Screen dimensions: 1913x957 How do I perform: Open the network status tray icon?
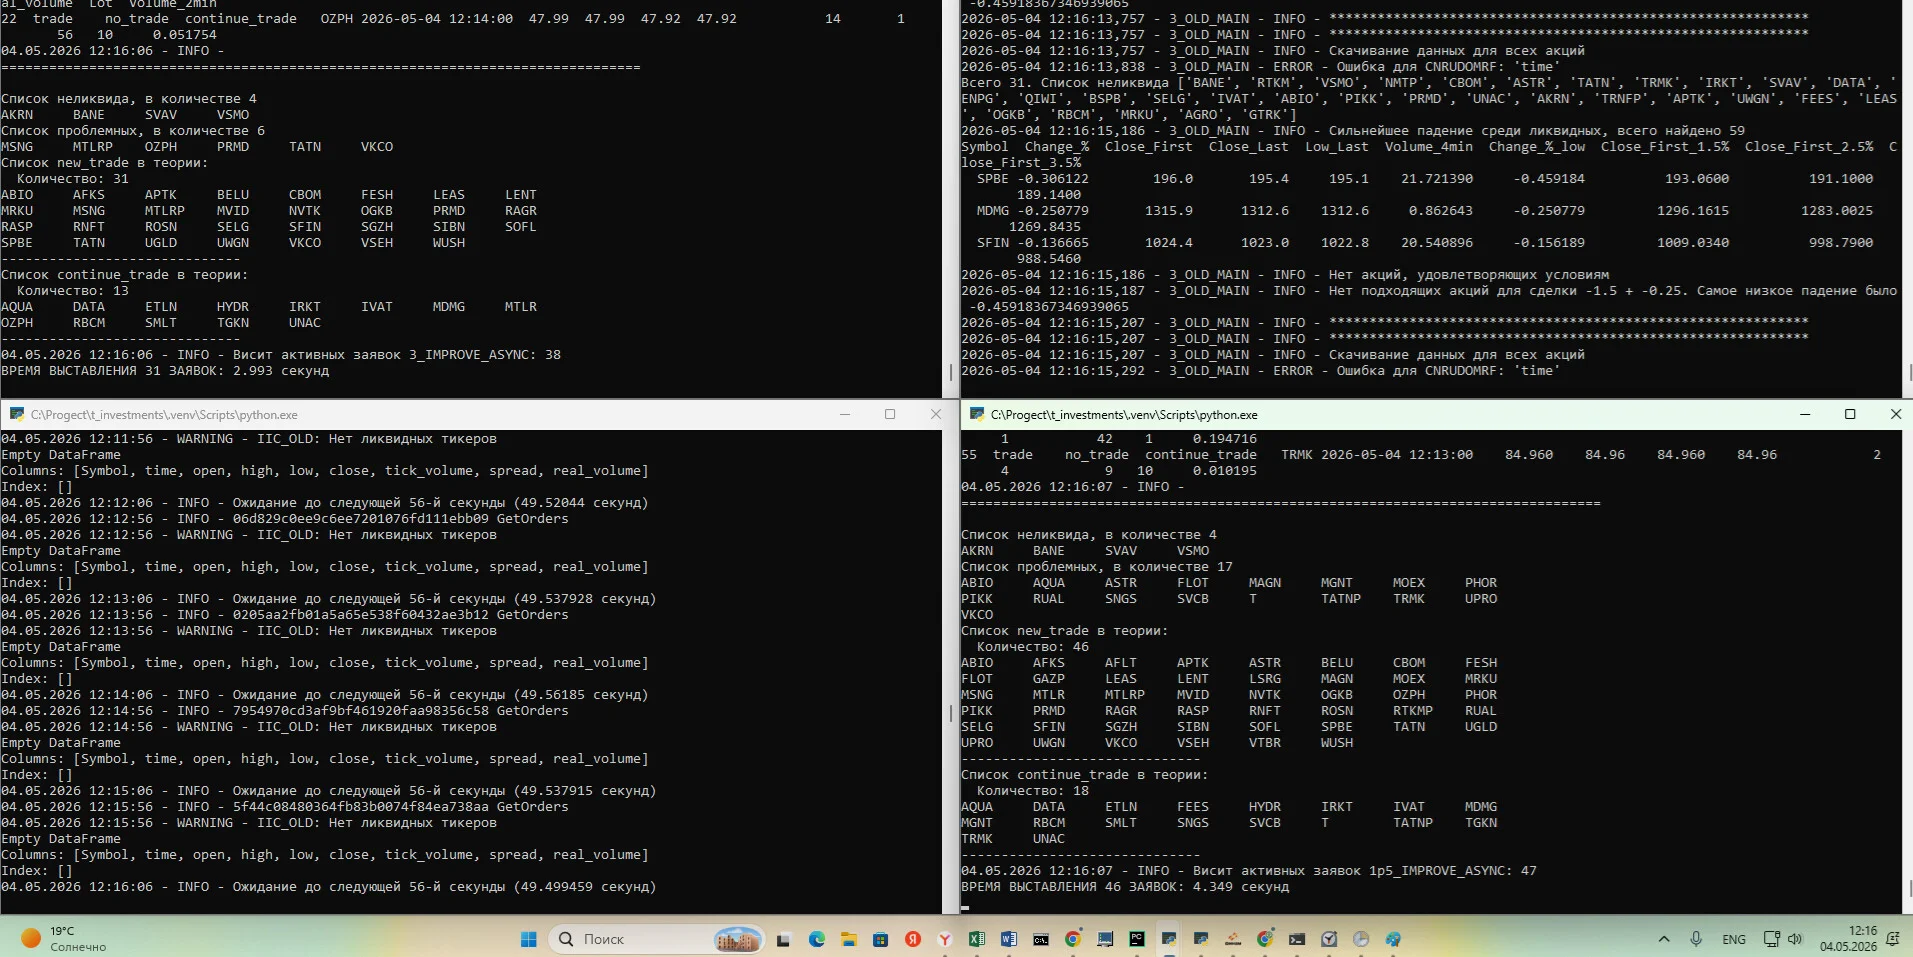coord(1771,939)
